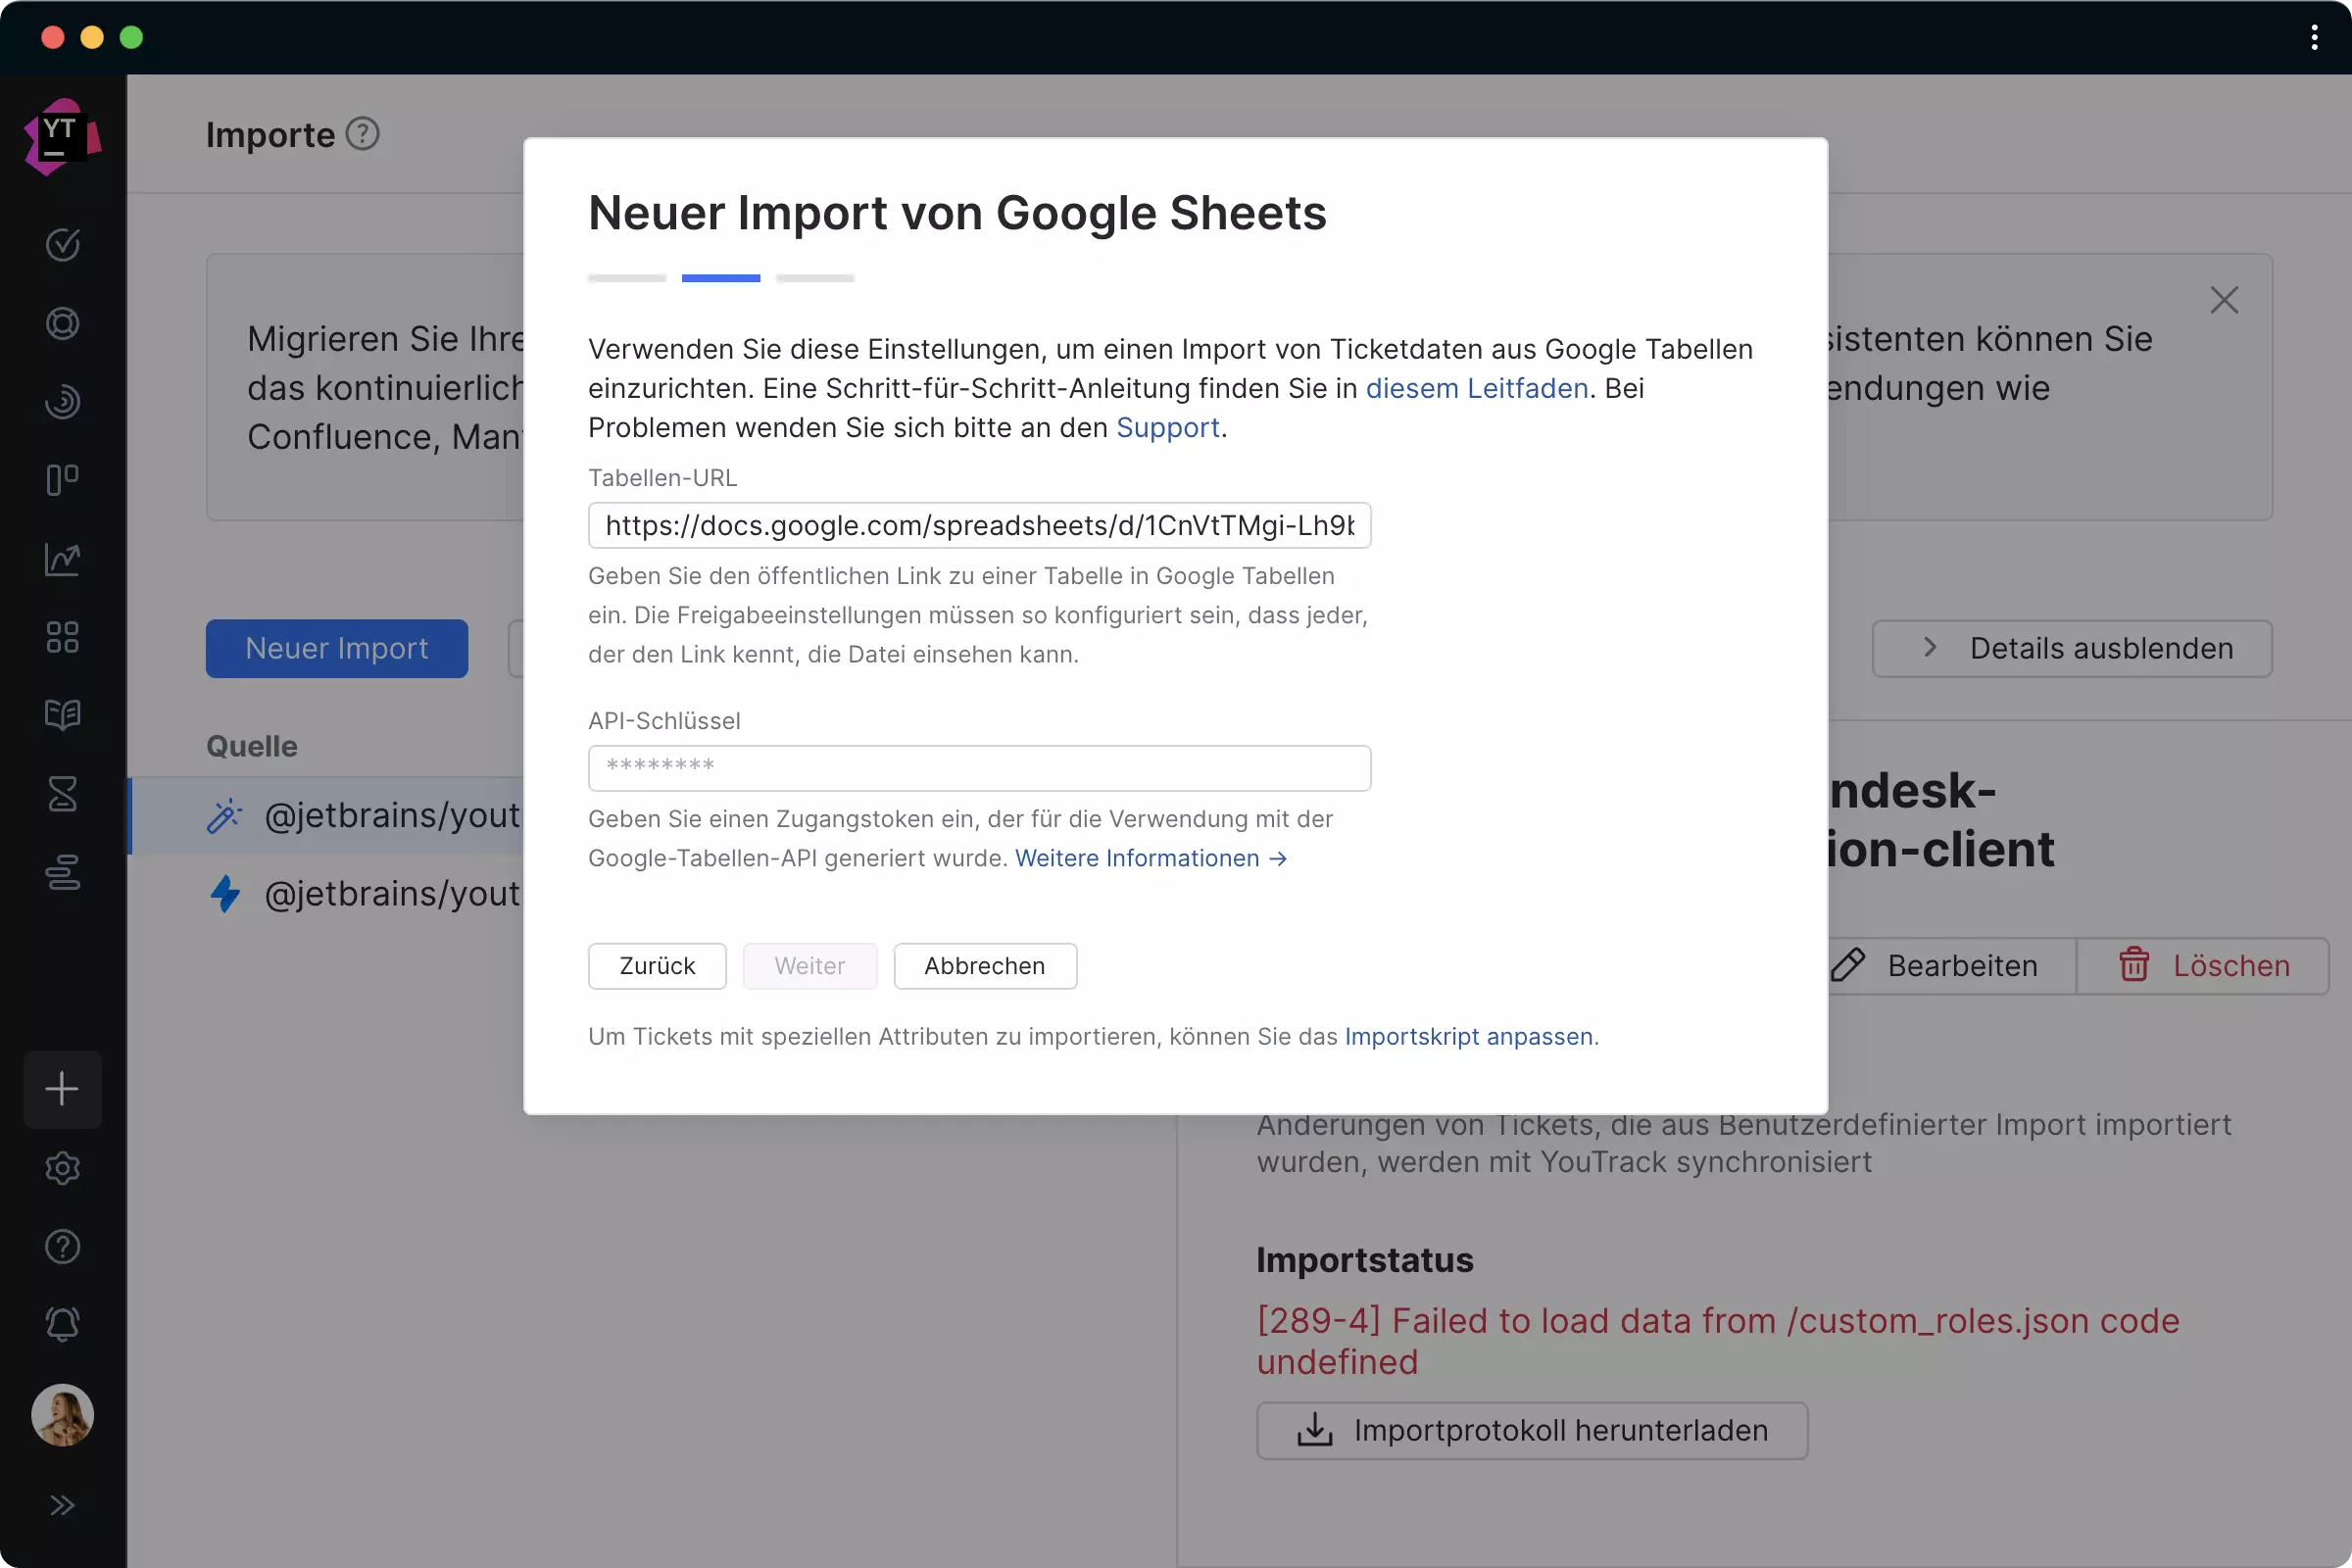Click the second wizard progress step bar

pyautogui.click(x=720, y=278)
